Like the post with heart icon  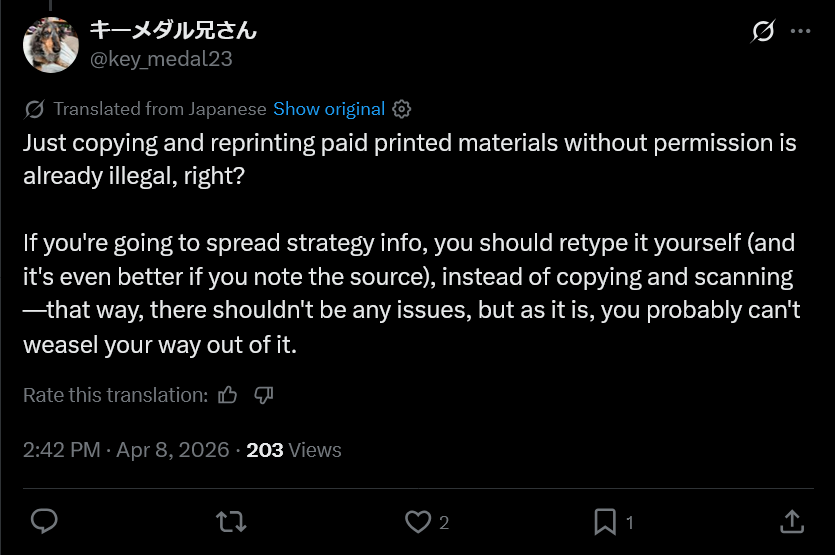[417, 521]
